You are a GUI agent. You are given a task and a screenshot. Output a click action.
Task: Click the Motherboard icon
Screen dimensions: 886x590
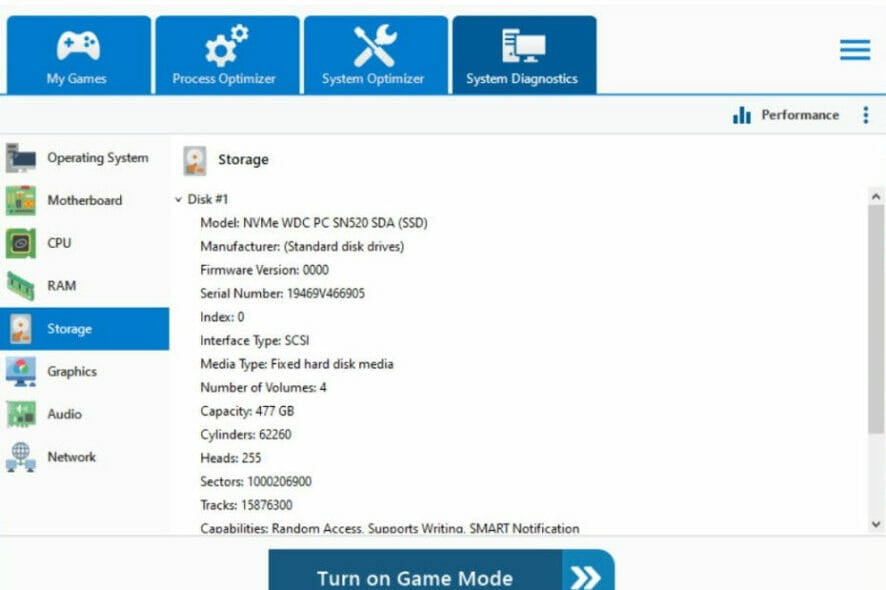(x=21, y=201)
